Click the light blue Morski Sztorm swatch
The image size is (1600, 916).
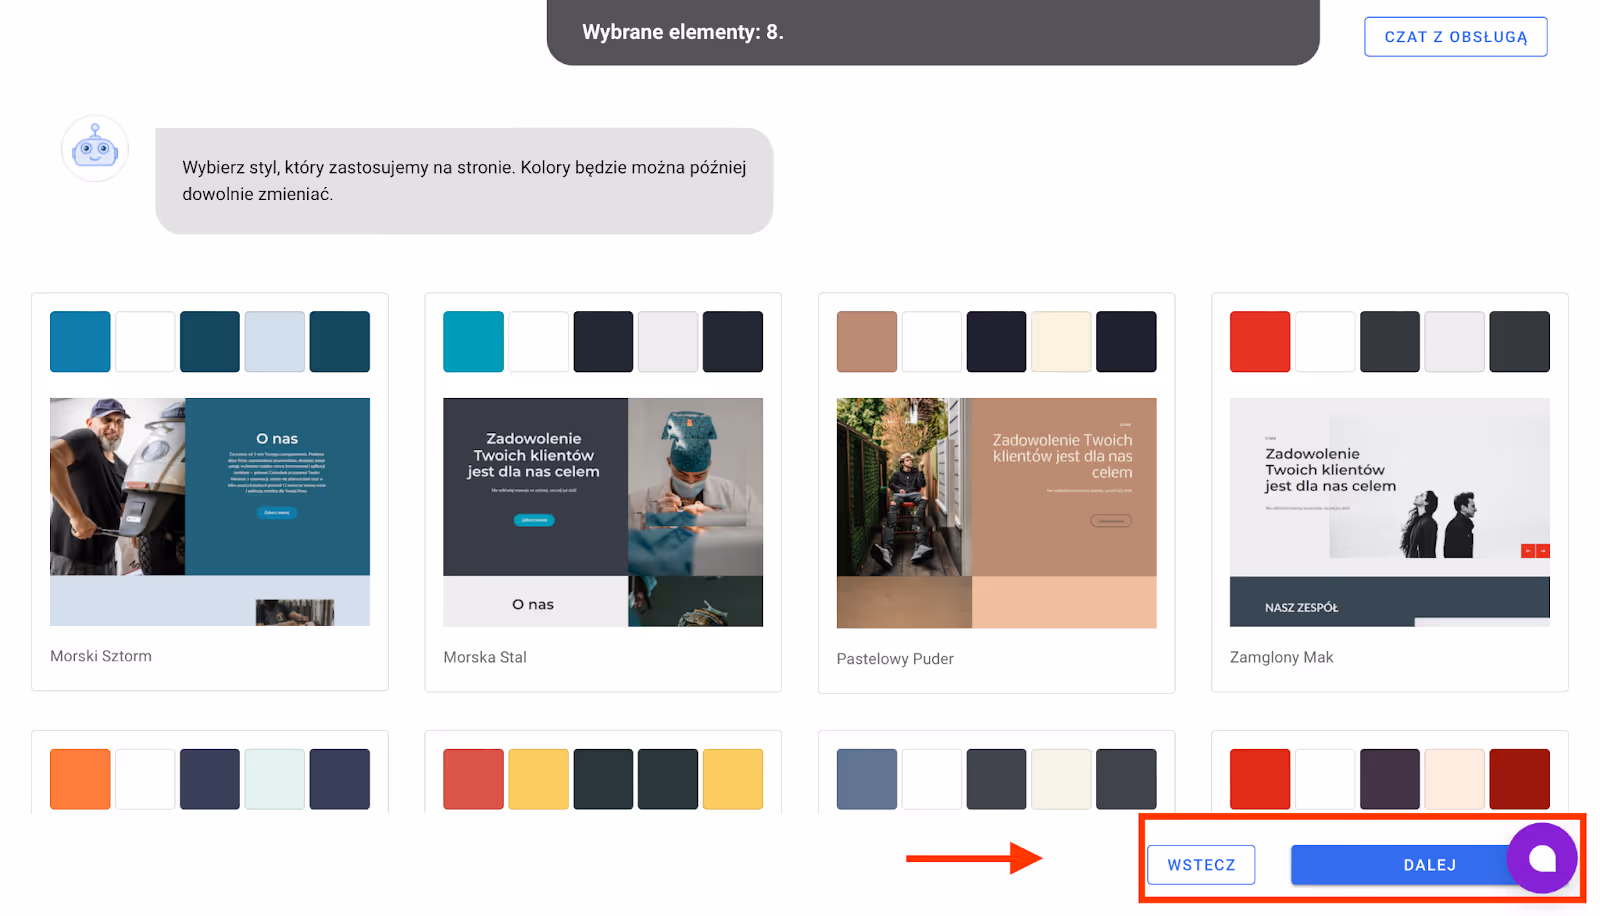275,342
